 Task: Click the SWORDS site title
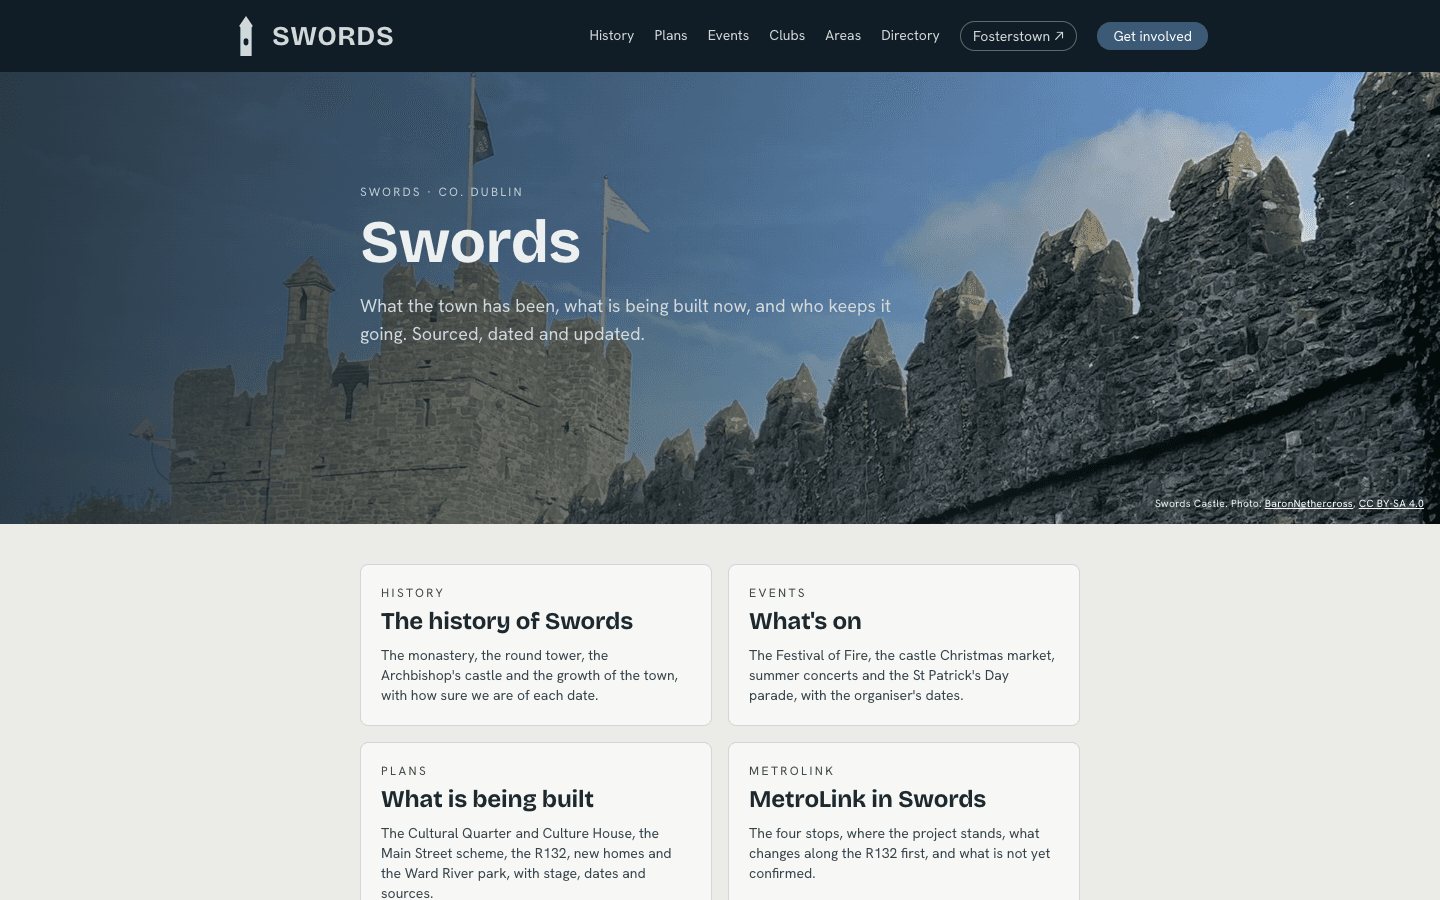point(333,36)
